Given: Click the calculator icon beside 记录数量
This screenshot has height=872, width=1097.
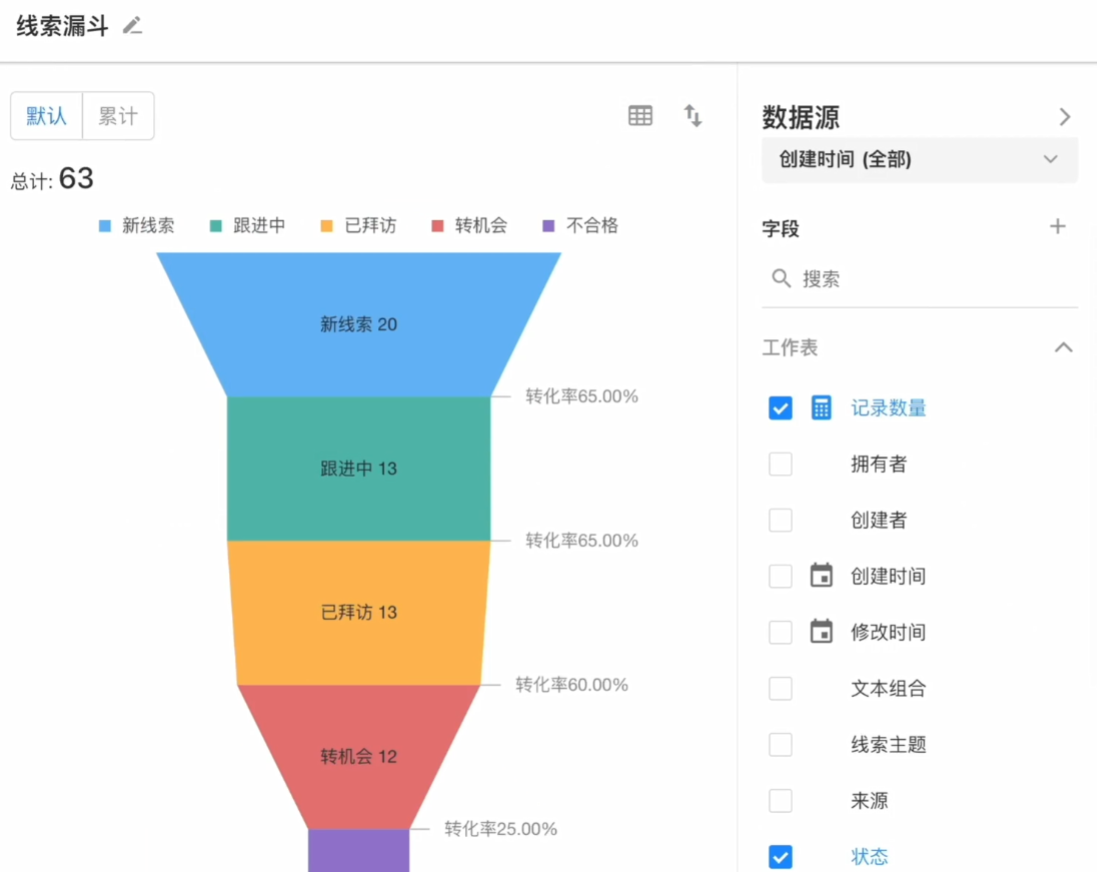Looking at the screenshot, I should [x=821, y=408].
